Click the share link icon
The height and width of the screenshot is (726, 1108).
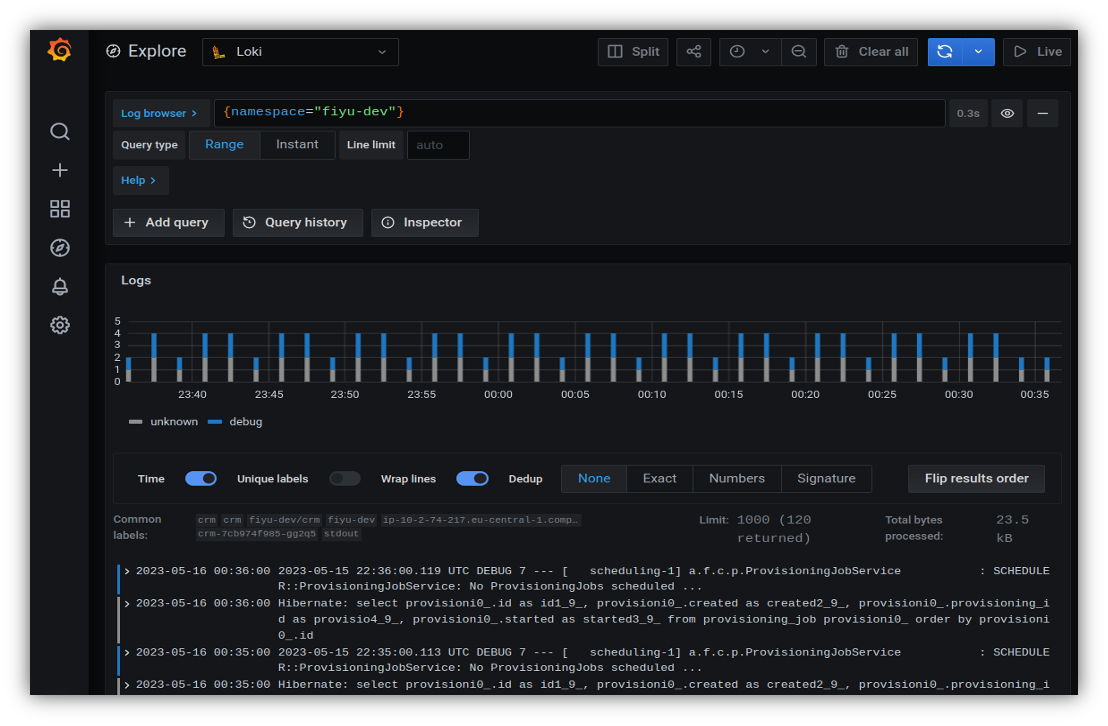pyautogui.click(x=693, y=52)
